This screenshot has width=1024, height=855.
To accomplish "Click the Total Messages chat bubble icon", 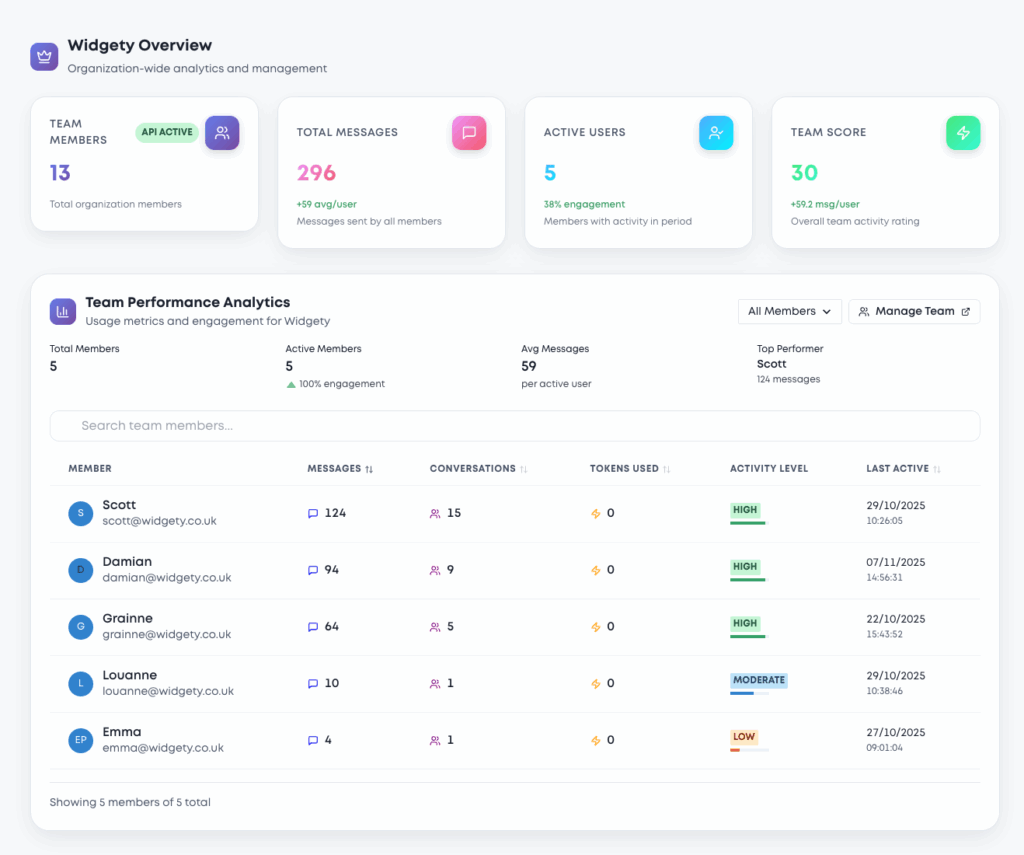I will 469,132.
